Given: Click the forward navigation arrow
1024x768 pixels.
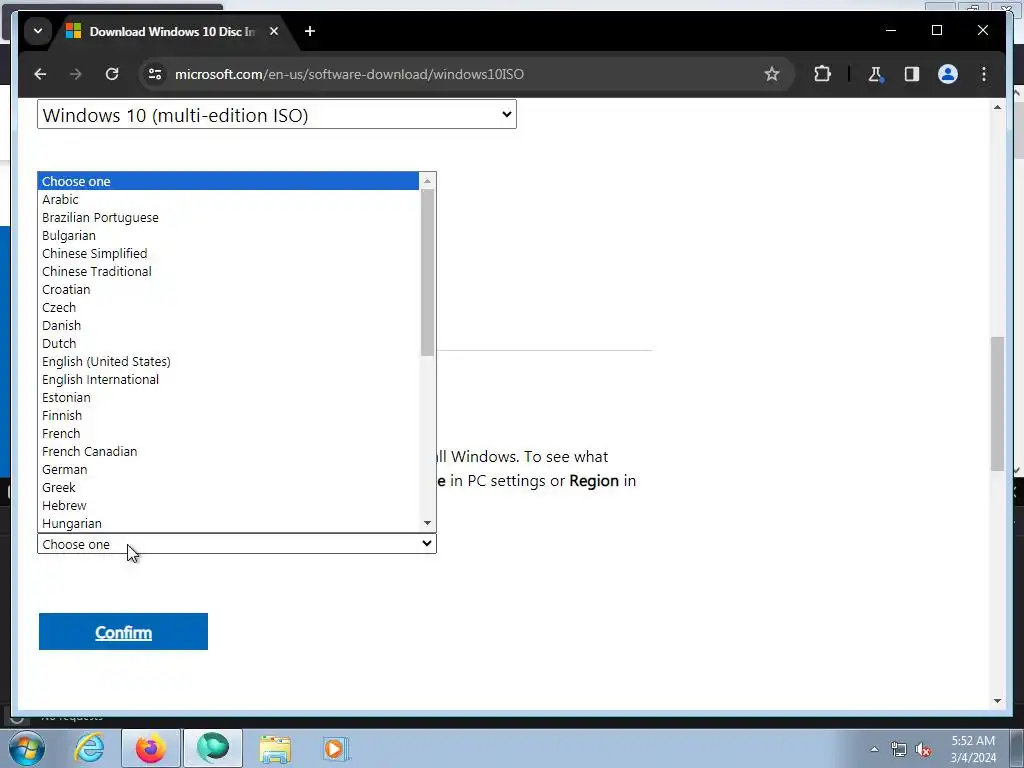Looking at the screenshot, I should point(76,74).
